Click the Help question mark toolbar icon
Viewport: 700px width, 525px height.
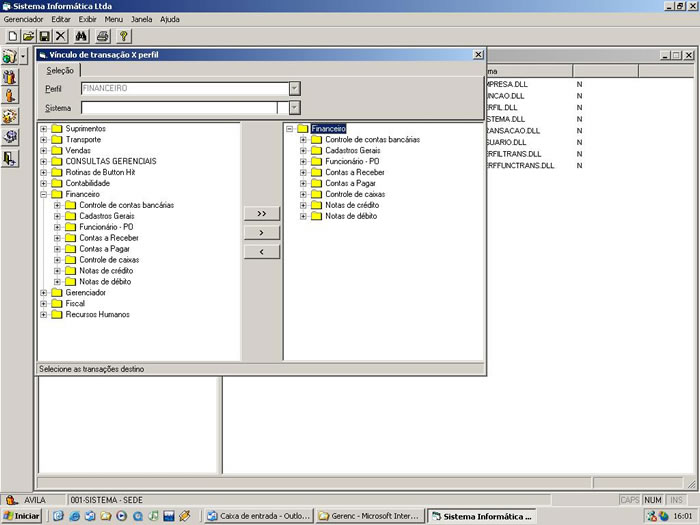pyautogui.click(x=124, y=36)
